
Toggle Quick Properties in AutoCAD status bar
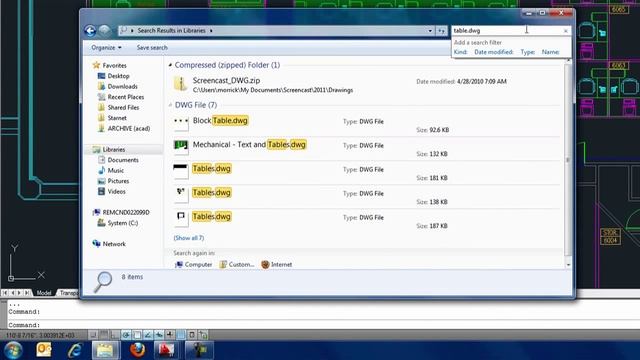pos(192,335)
